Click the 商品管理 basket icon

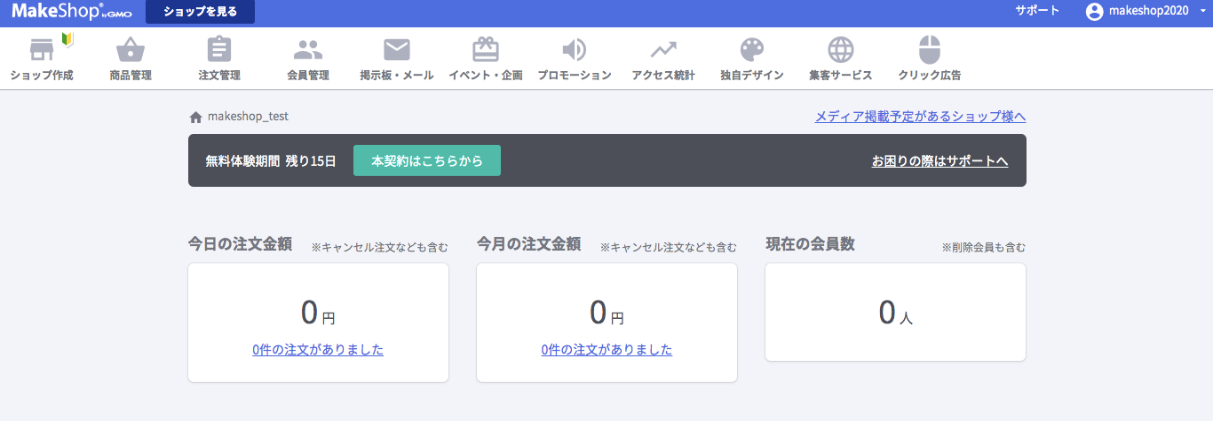(131, 50)
